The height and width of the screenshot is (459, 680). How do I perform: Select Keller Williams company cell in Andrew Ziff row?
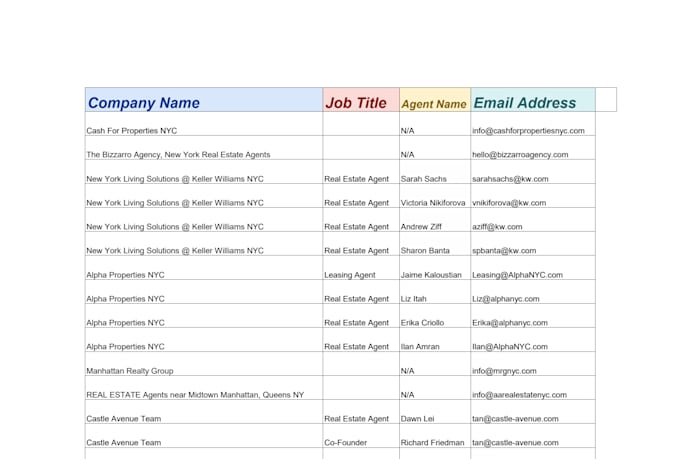tap(204, 220)
